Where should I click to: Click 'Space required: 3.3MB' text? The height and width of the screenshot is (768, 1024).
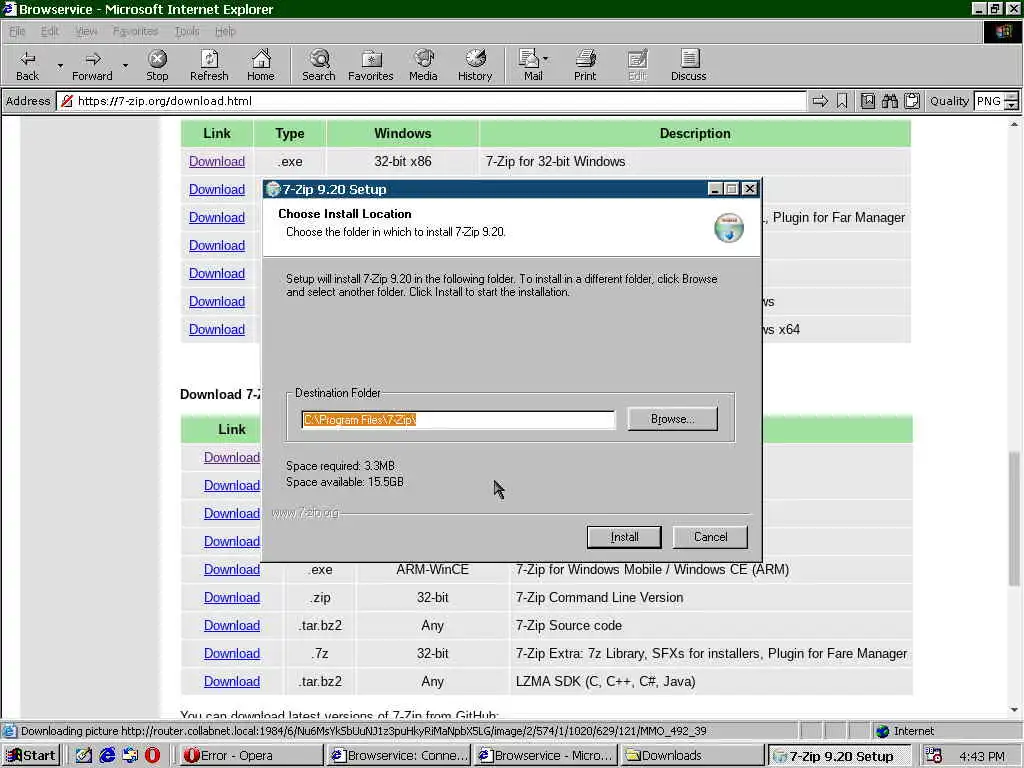[x=340, y=466]
